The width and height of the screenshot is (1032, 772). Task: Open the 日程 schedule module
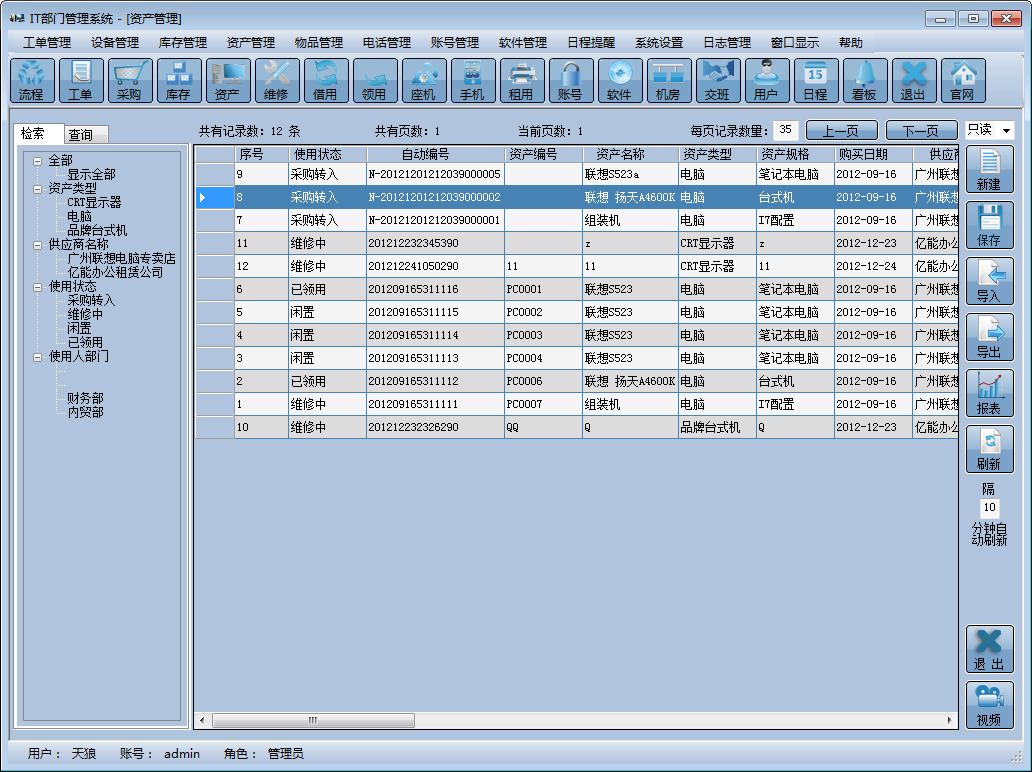(814, 80)
